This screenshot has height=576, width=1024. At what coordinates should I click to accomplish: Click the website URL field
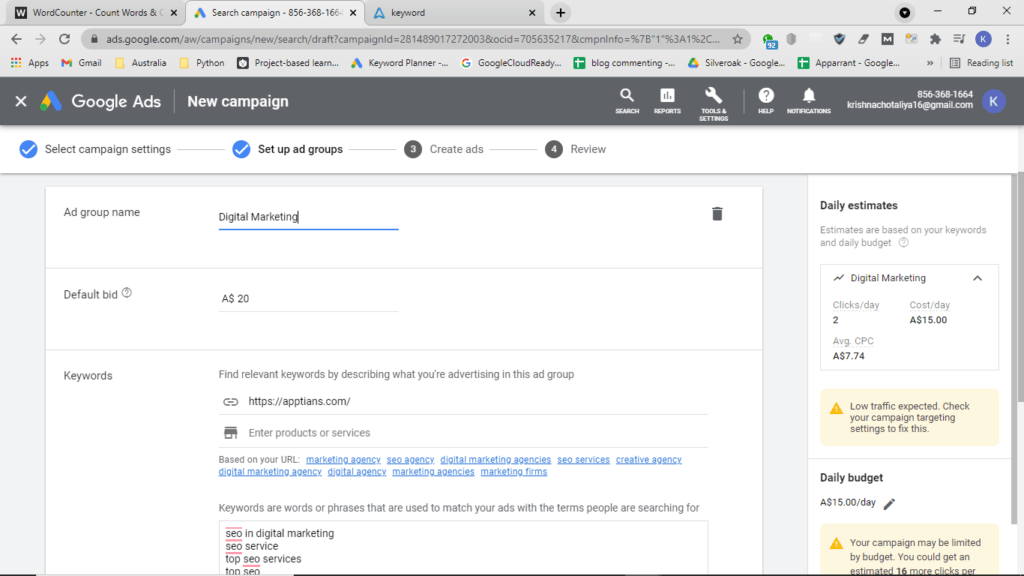(463, 401)
